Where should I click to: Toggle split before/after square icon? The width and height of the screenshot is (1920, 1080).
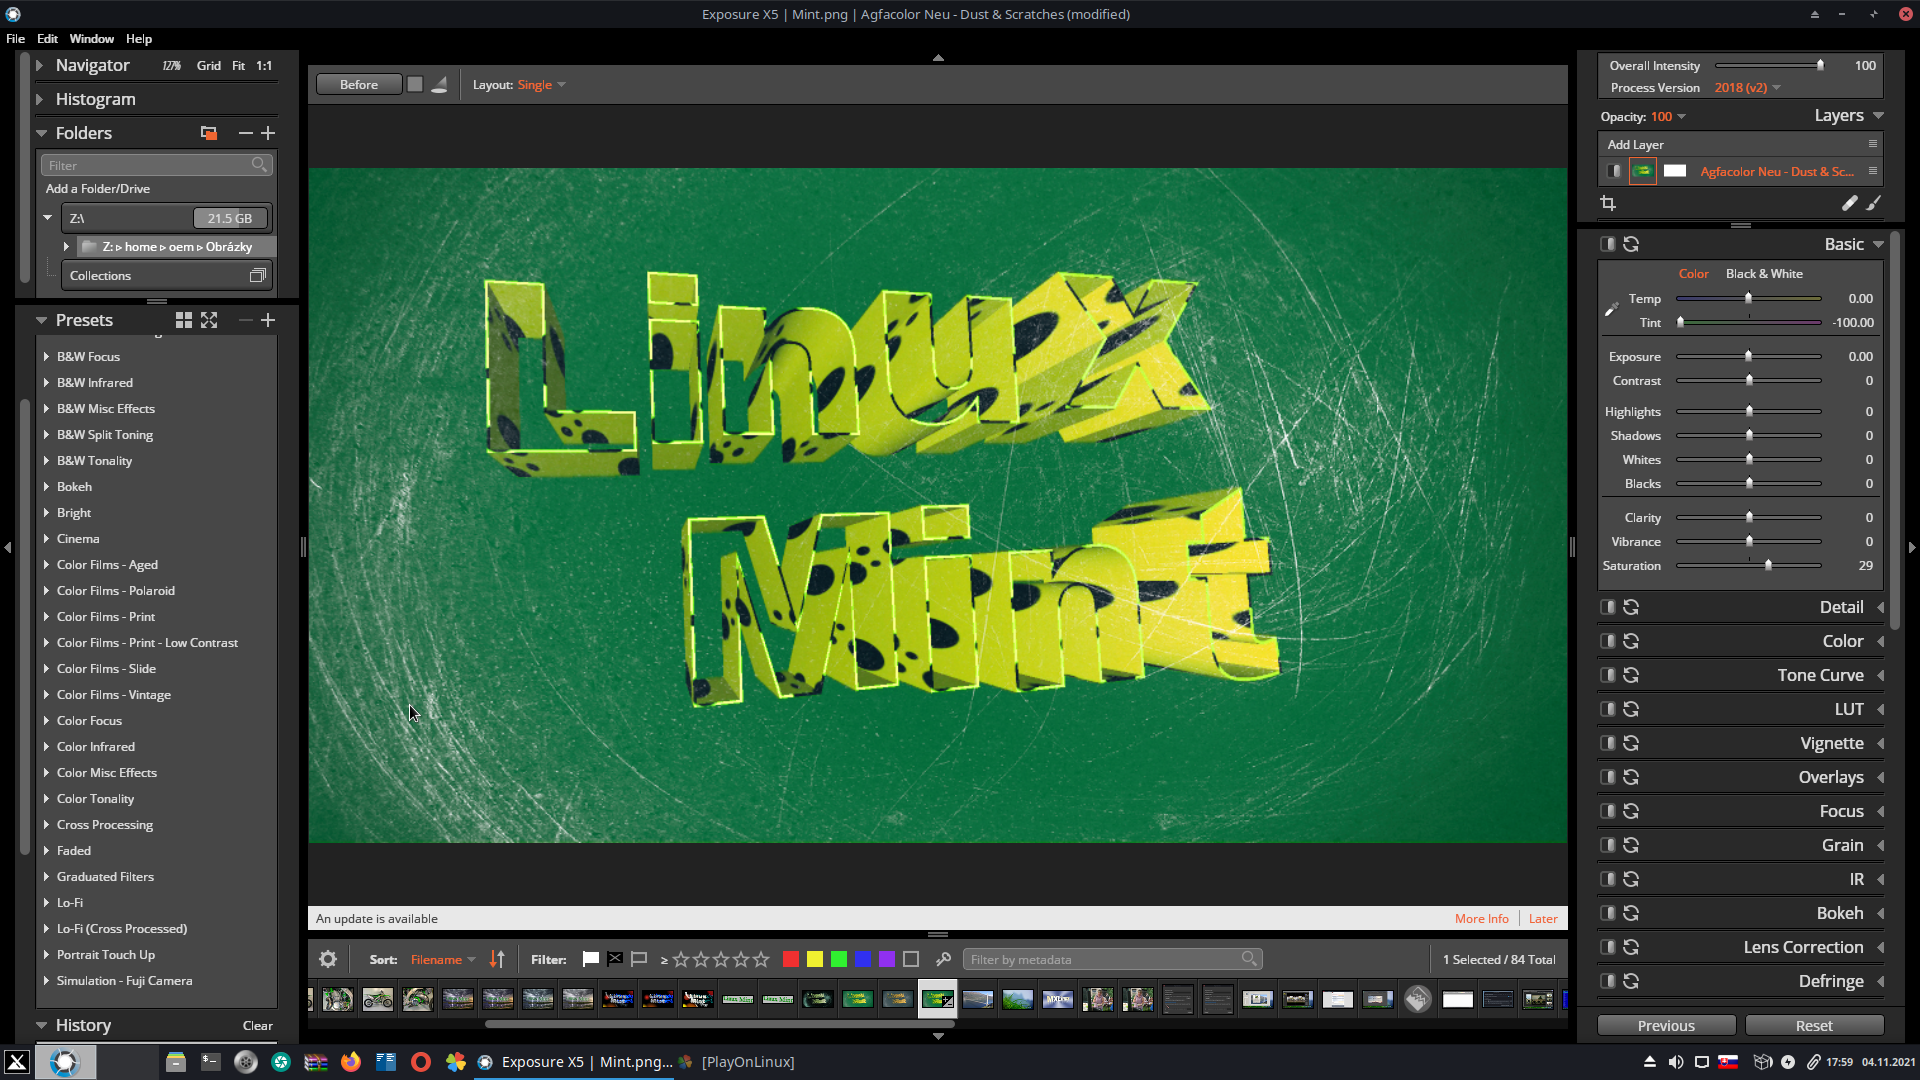click(x=415, y=85)
